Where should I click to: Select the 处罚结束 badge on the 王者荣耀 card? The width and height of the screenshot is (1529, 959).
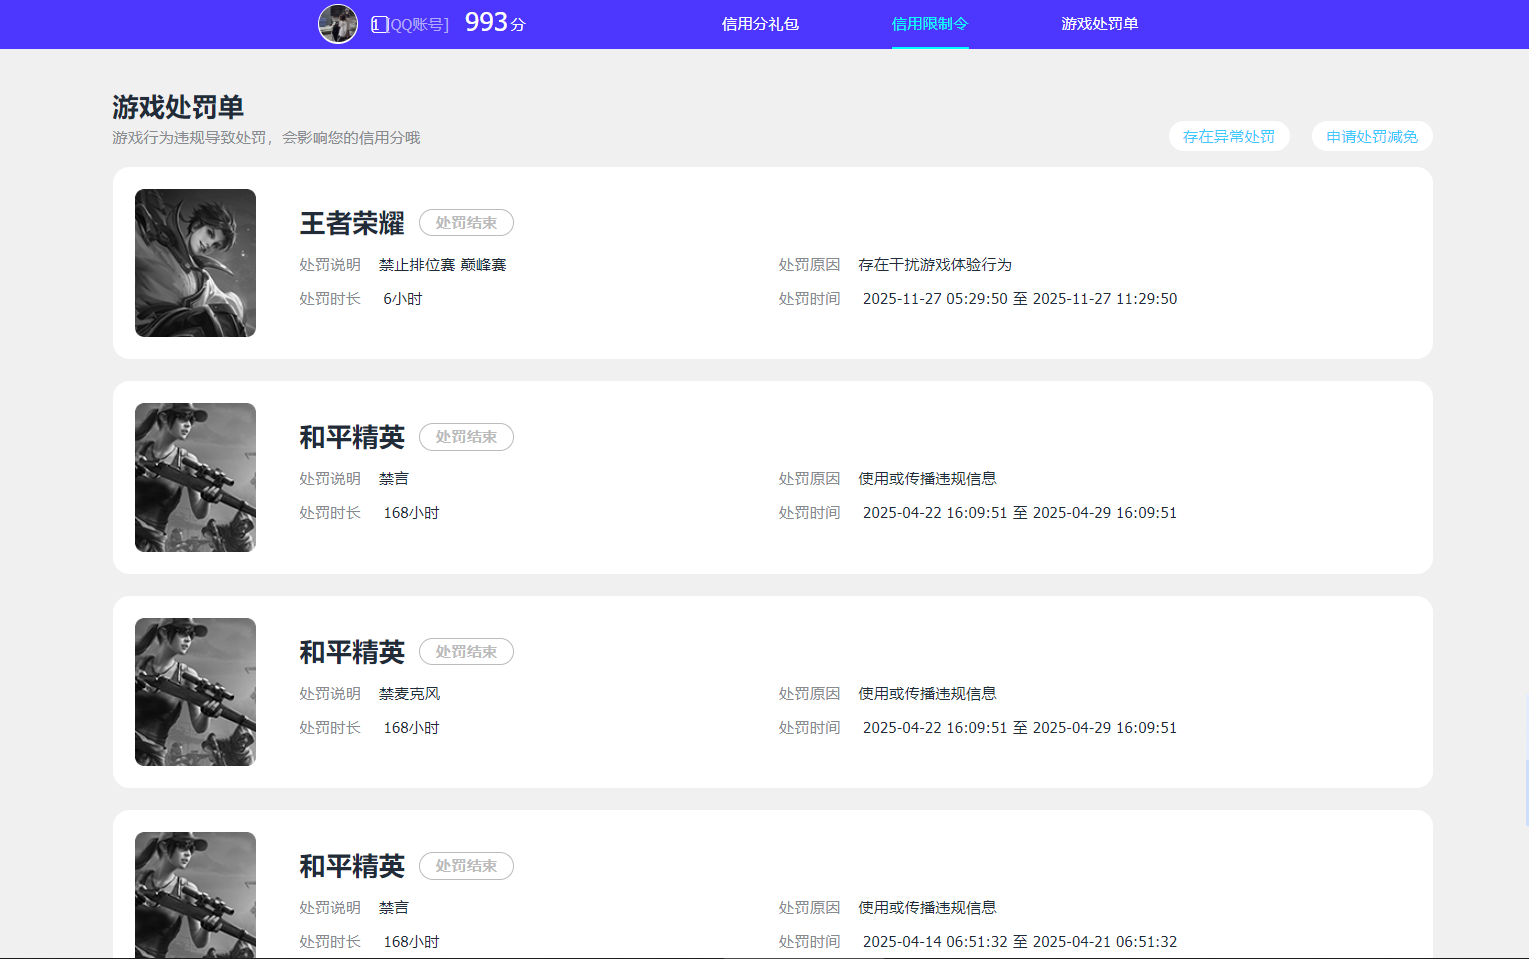pos(466,222)
